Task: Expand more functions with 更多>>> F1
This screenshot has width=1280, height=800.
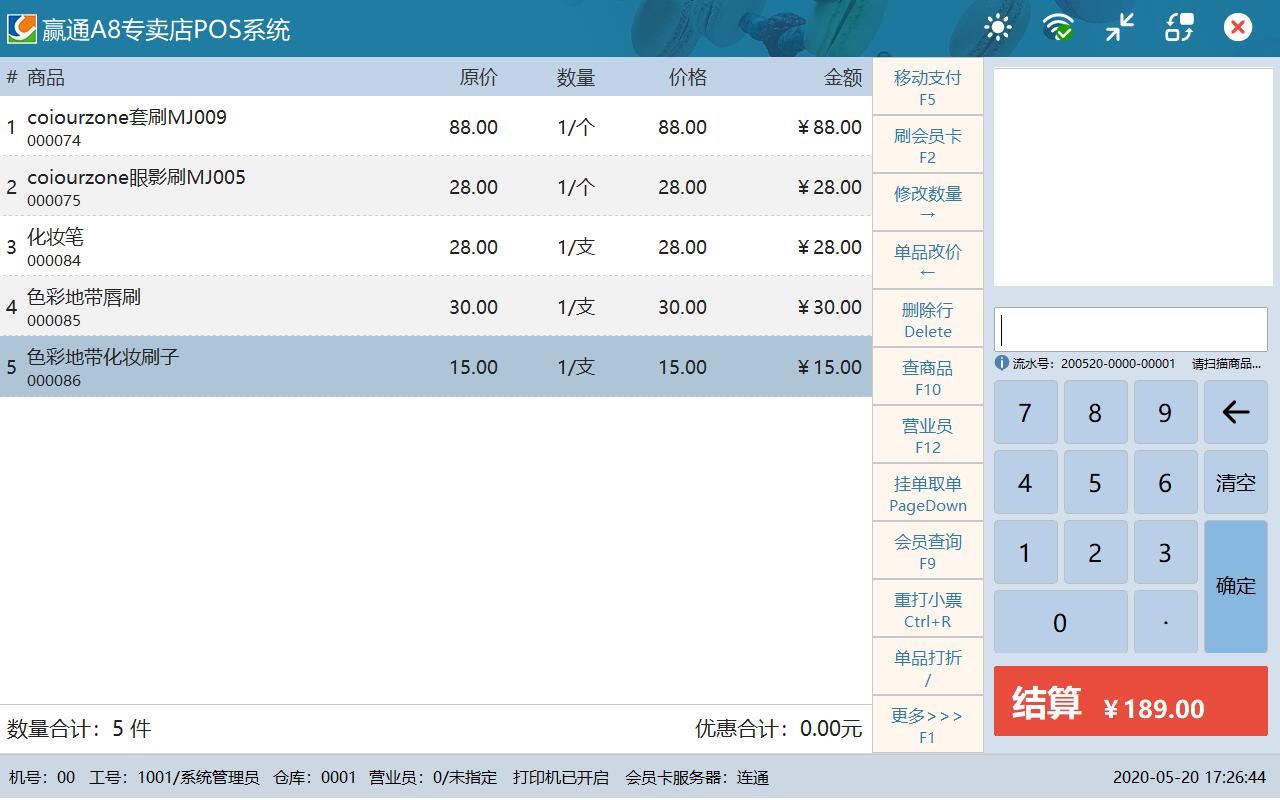Action: (x=927, y=725)
